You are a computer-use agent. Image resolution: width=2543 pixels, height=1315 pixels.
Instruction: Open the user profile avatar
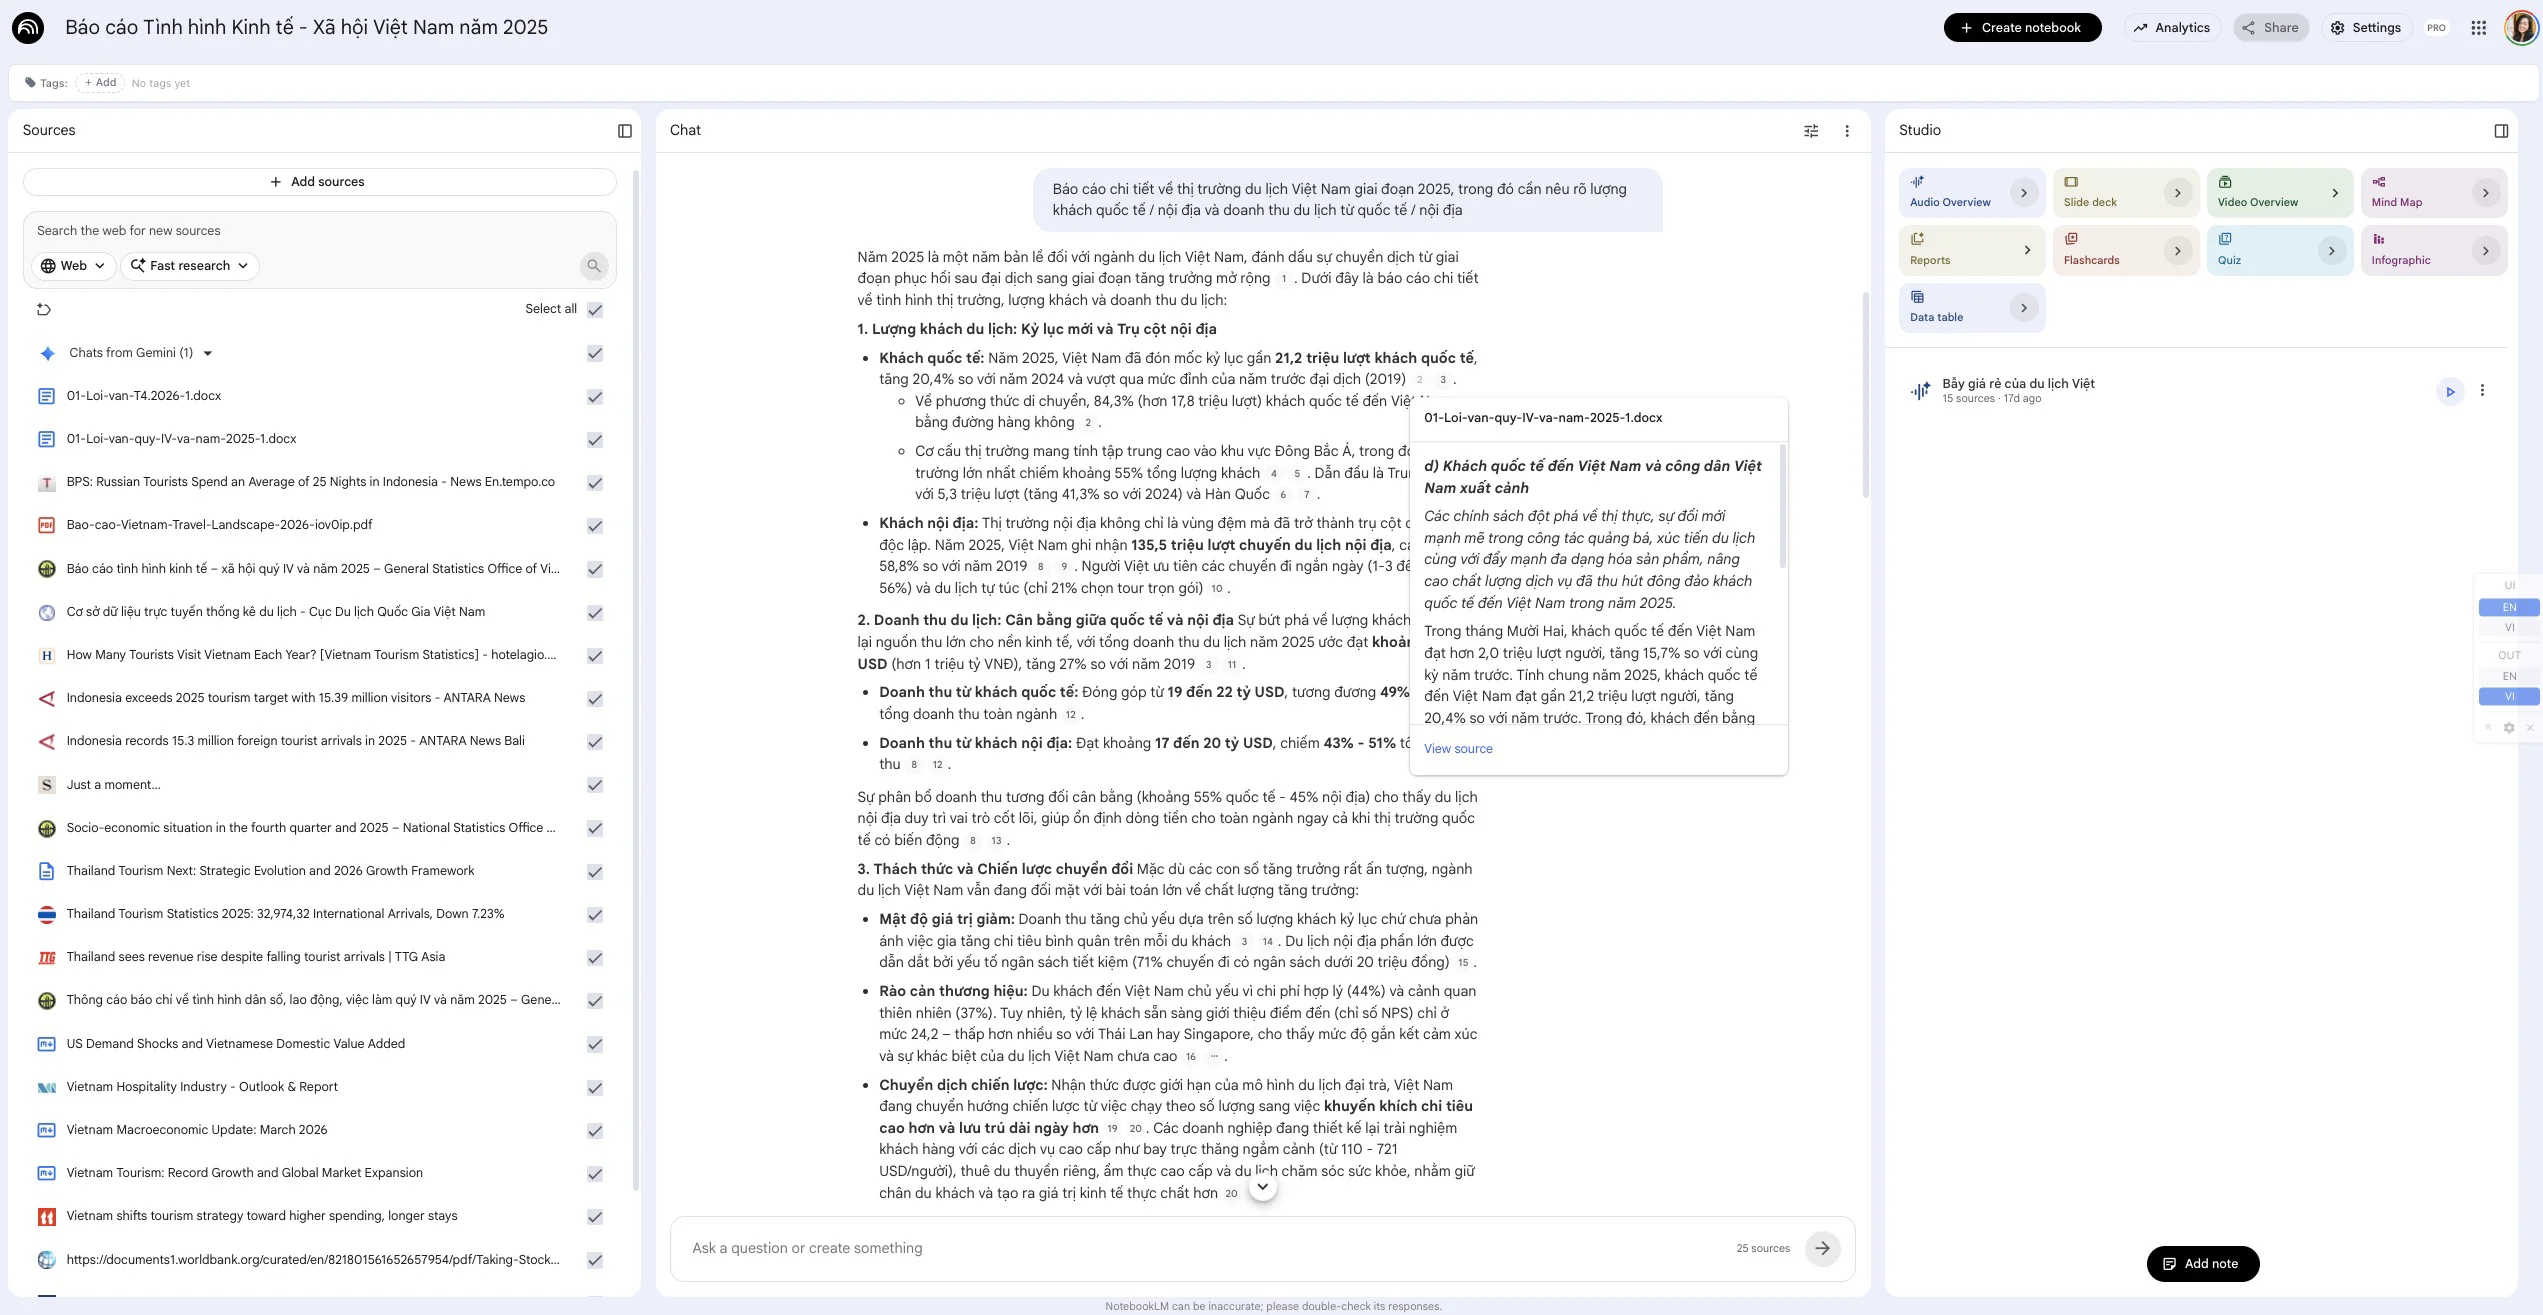point(2521,28)
